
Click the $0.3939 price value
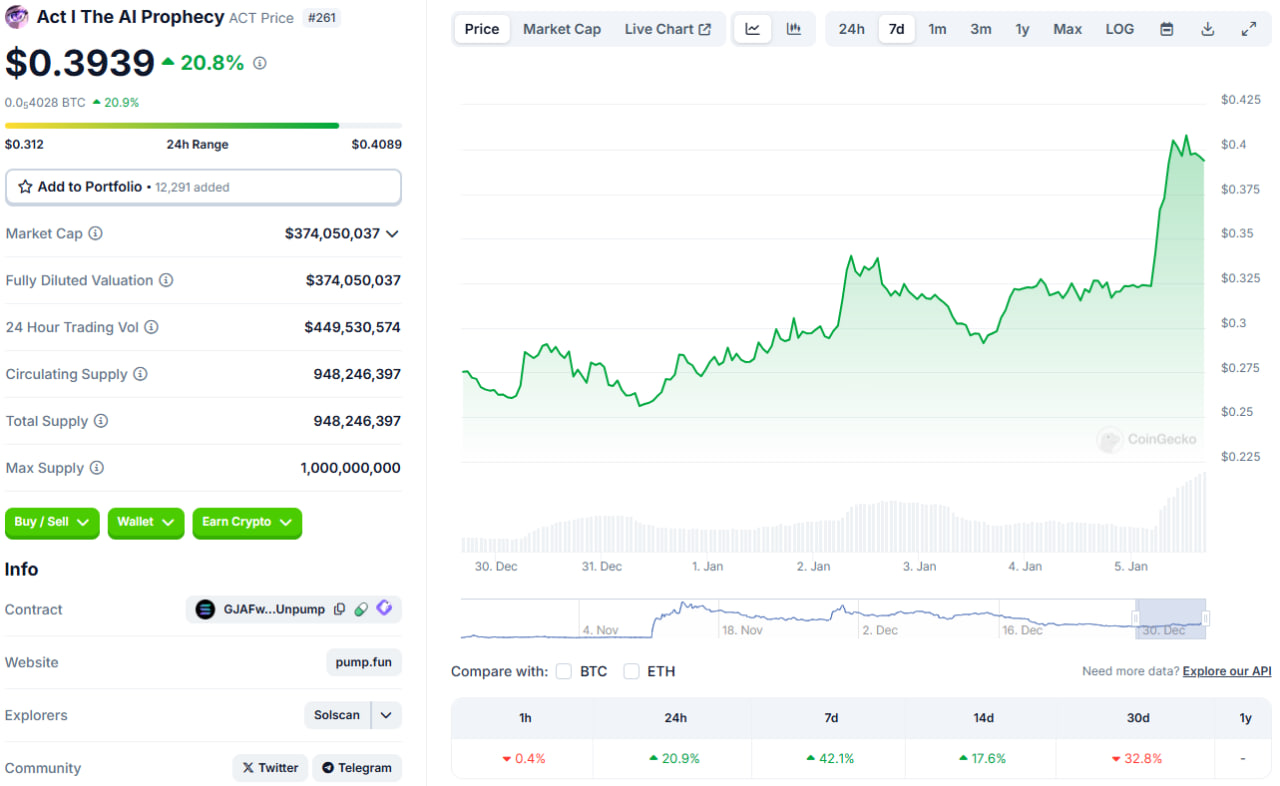(x=80, y=63)
